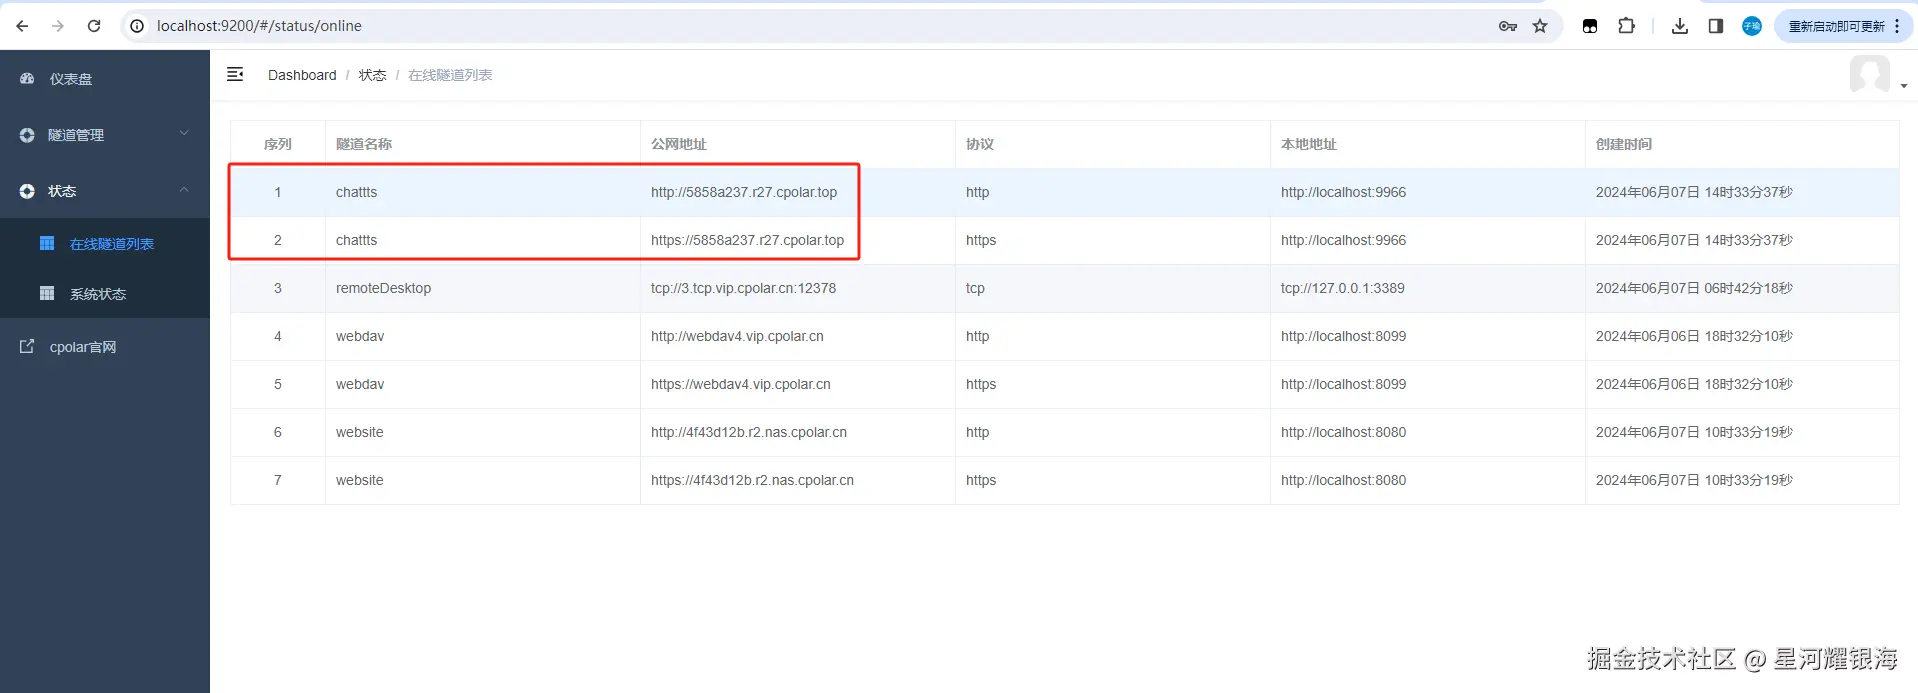This screenshot has width=1918, height=693.
Task: Open the Chrome profile avatar
Action: coord(1752,26)
